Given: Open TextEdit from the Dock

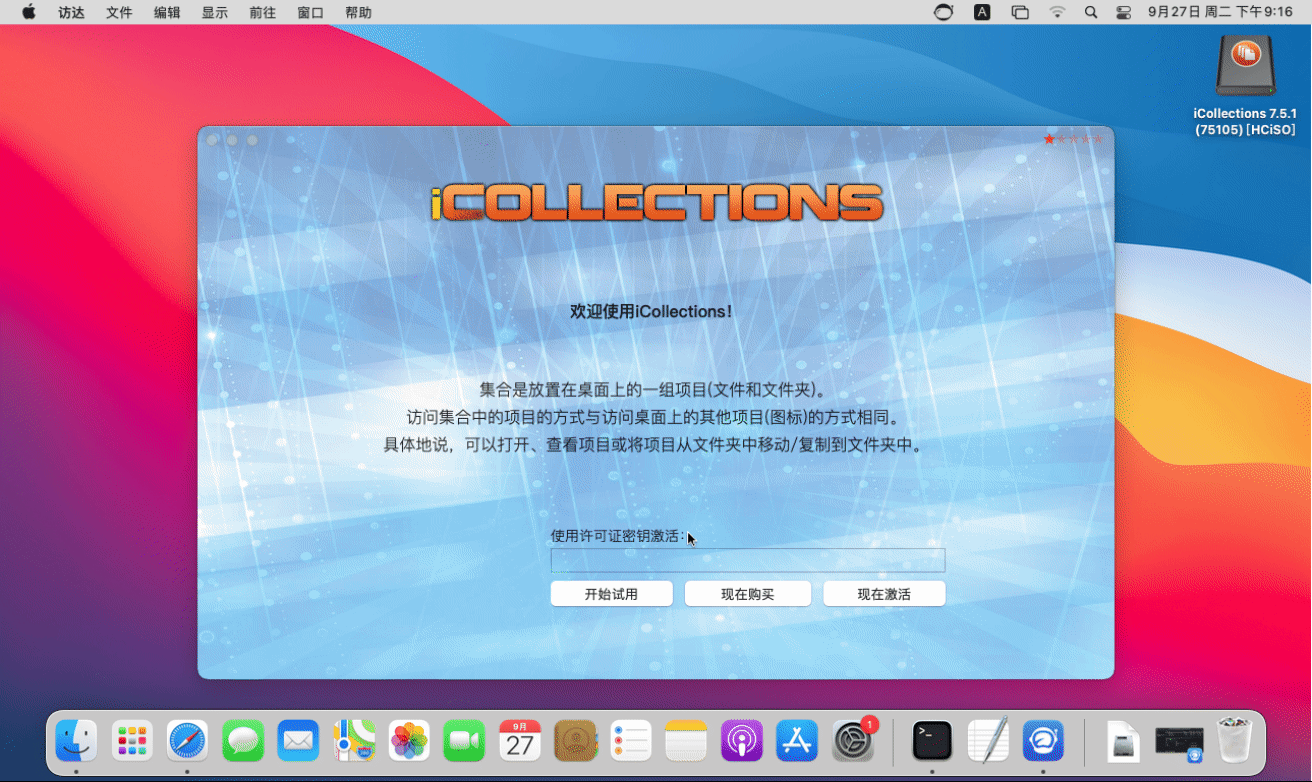Looking at the screenshot, I should tap(988, 741).
